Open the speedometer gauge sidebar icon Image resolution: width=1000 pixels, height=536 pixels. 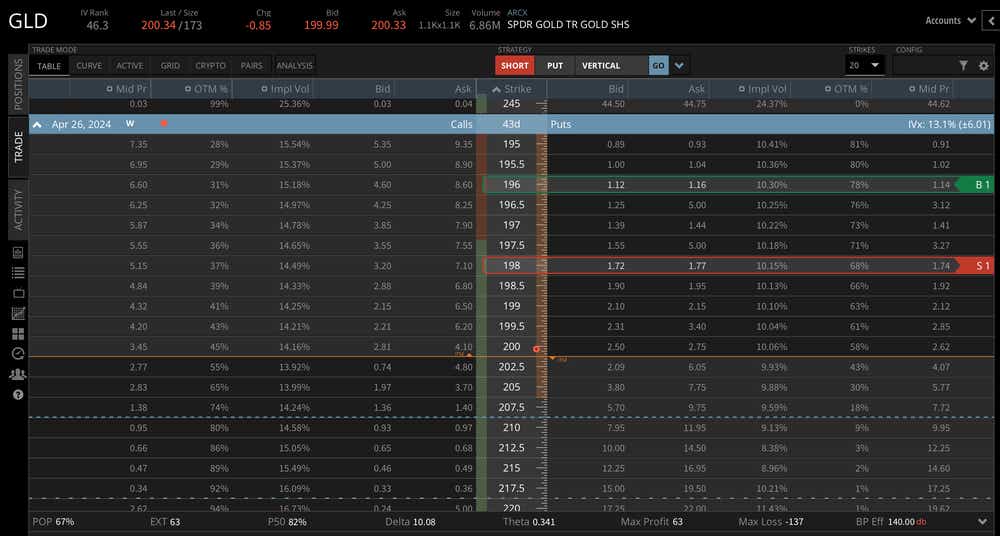coord(18,354)
